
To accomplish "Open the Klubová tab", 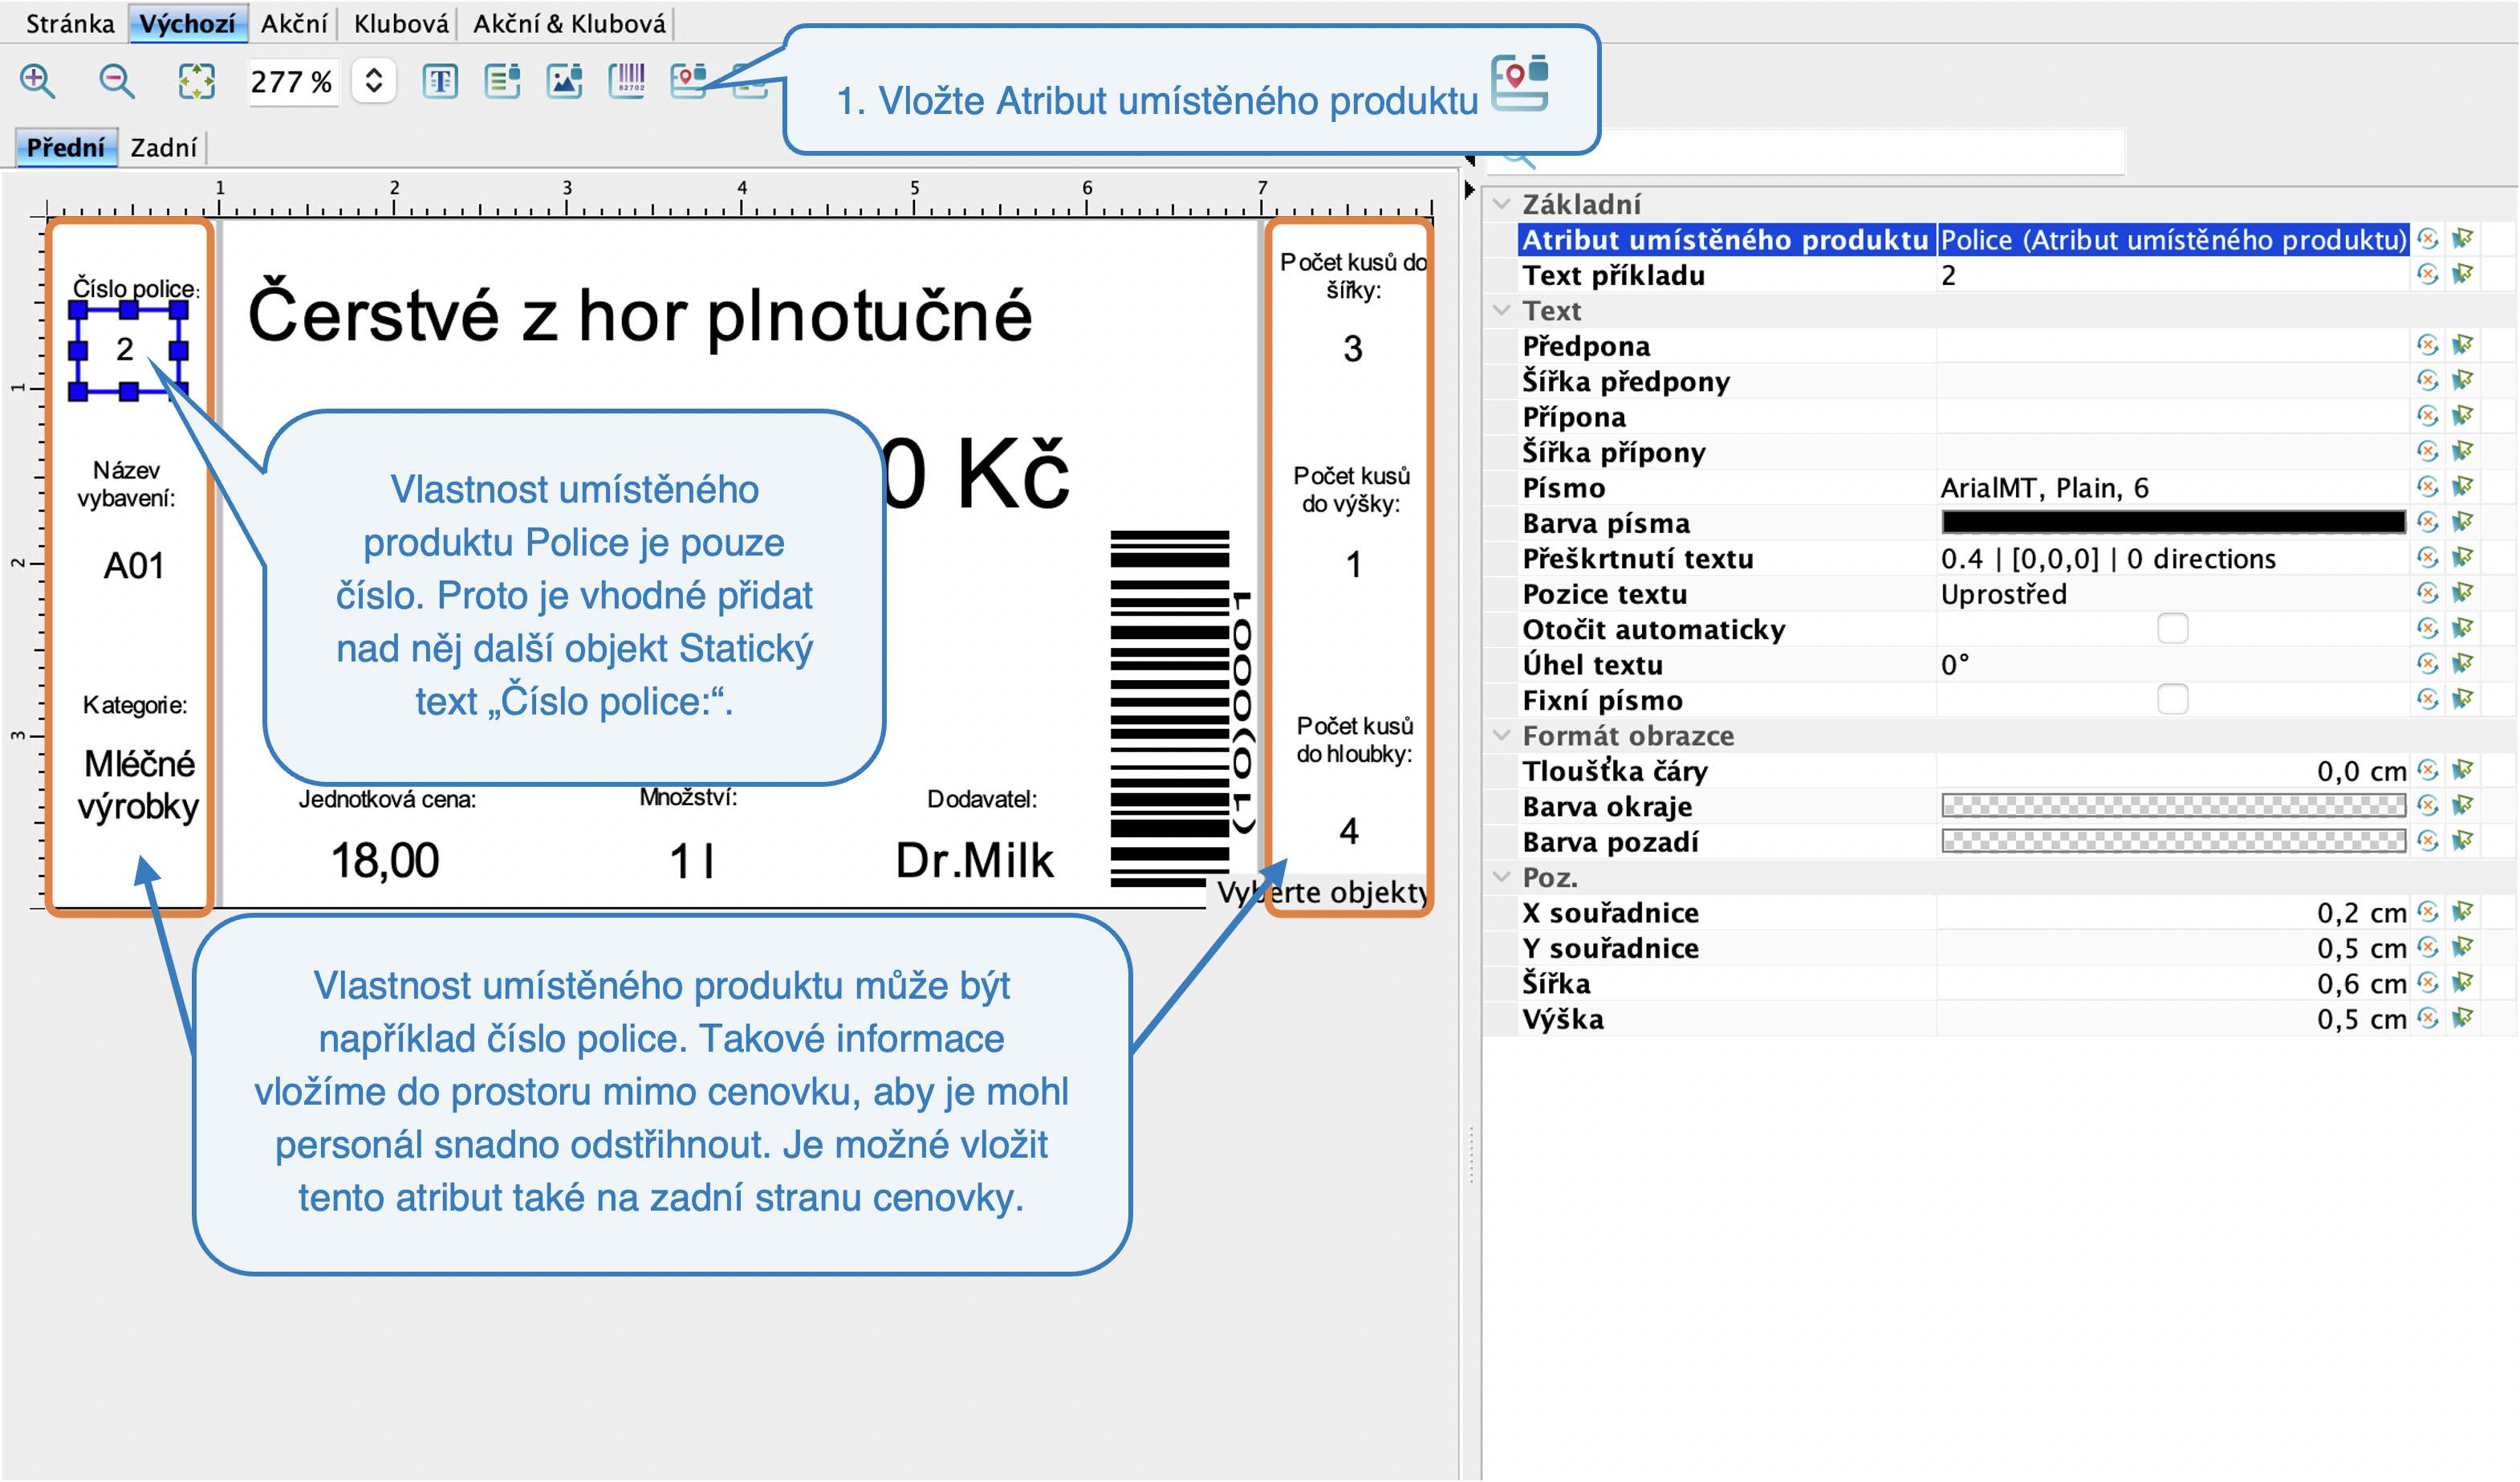I will pyautogui.click(x=401, y=23).
